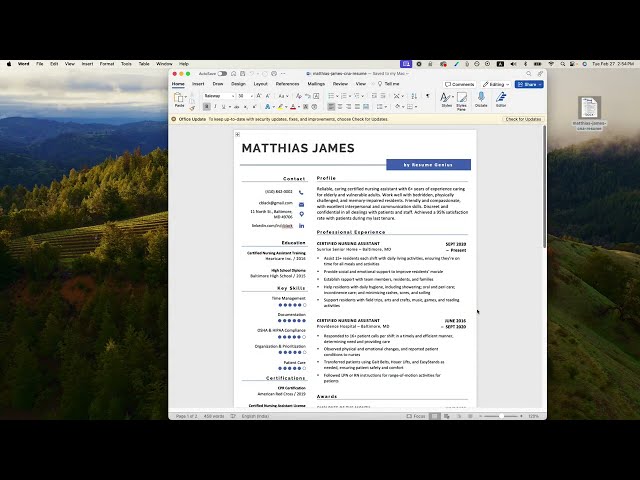The image size is (640, 480).
Task: Click the Home icon in title bar
Action: pyautogui.click(x=233, y=73)
